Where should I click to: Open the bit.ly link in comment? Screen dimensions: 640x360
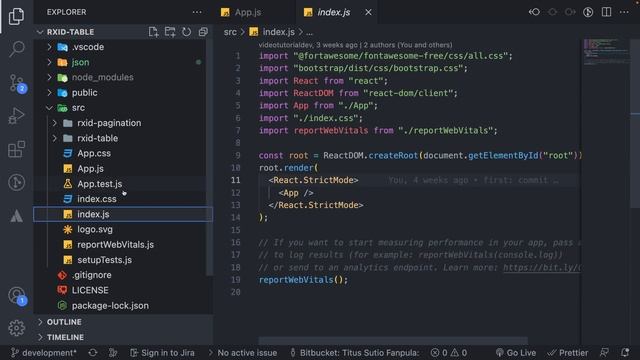541,268
